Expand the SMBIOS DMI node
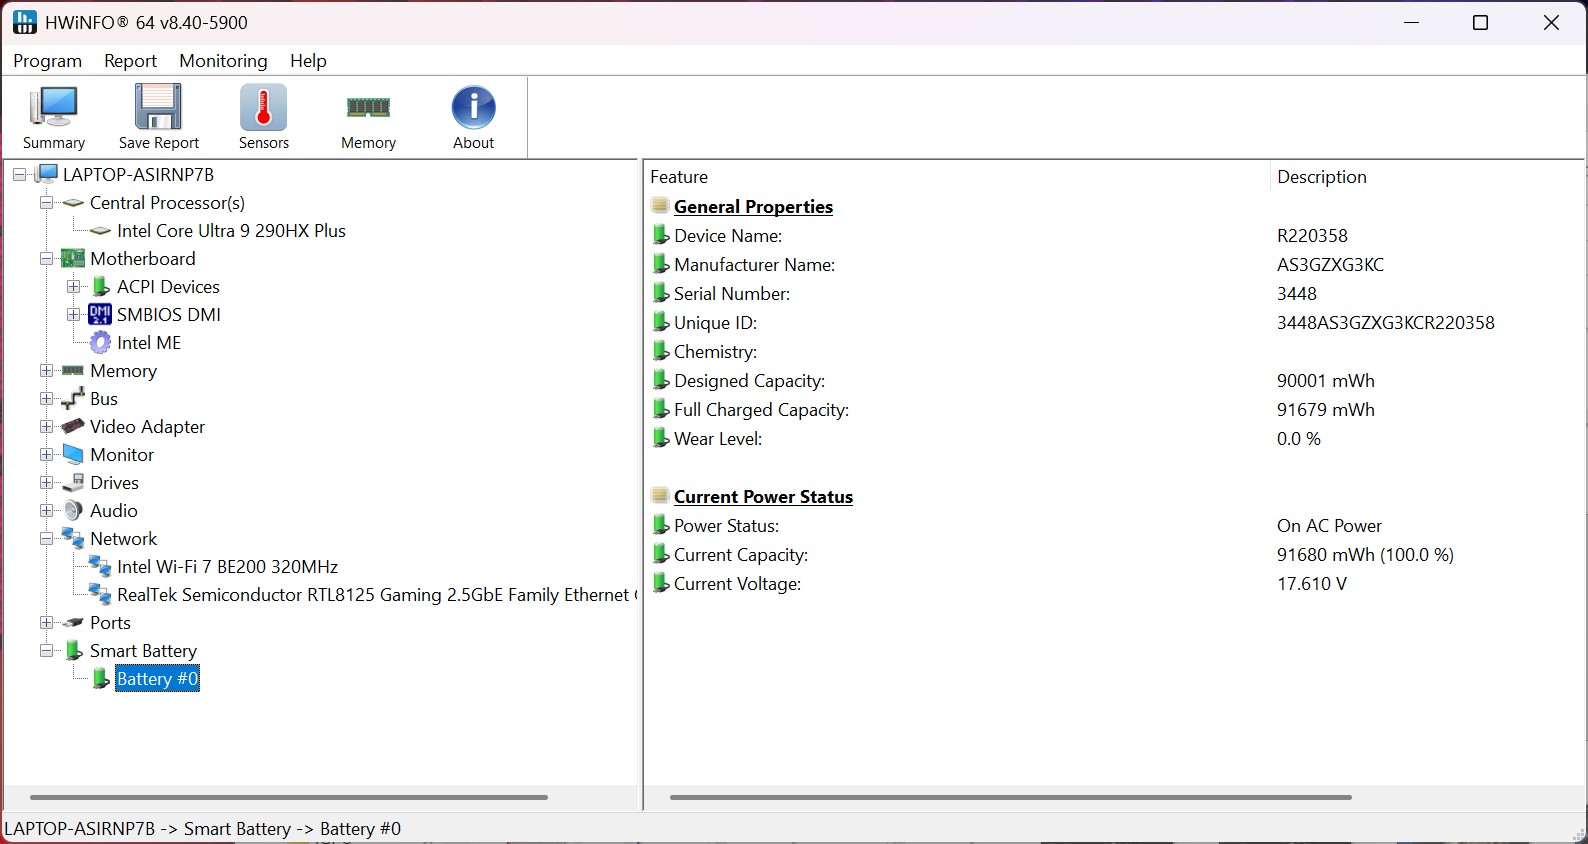 pyautogui.click(x=73, y=315)
